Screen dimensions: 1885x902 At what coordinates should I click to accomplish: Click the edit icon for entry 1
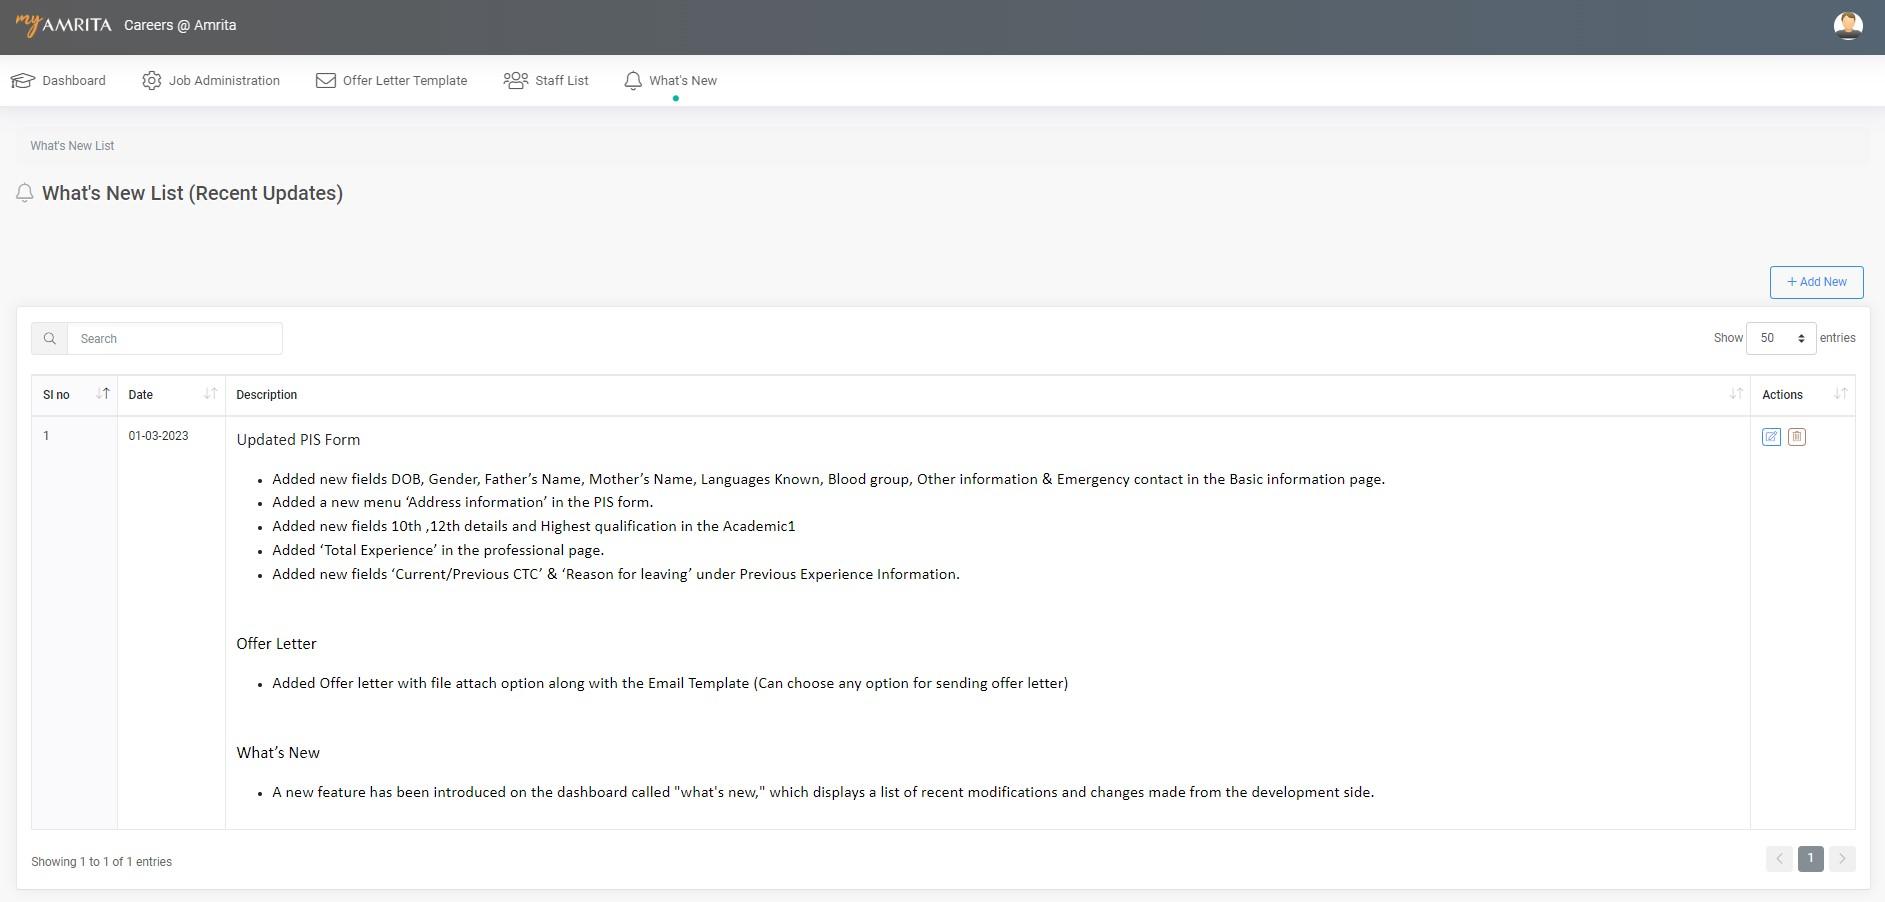click(1771, 437)
